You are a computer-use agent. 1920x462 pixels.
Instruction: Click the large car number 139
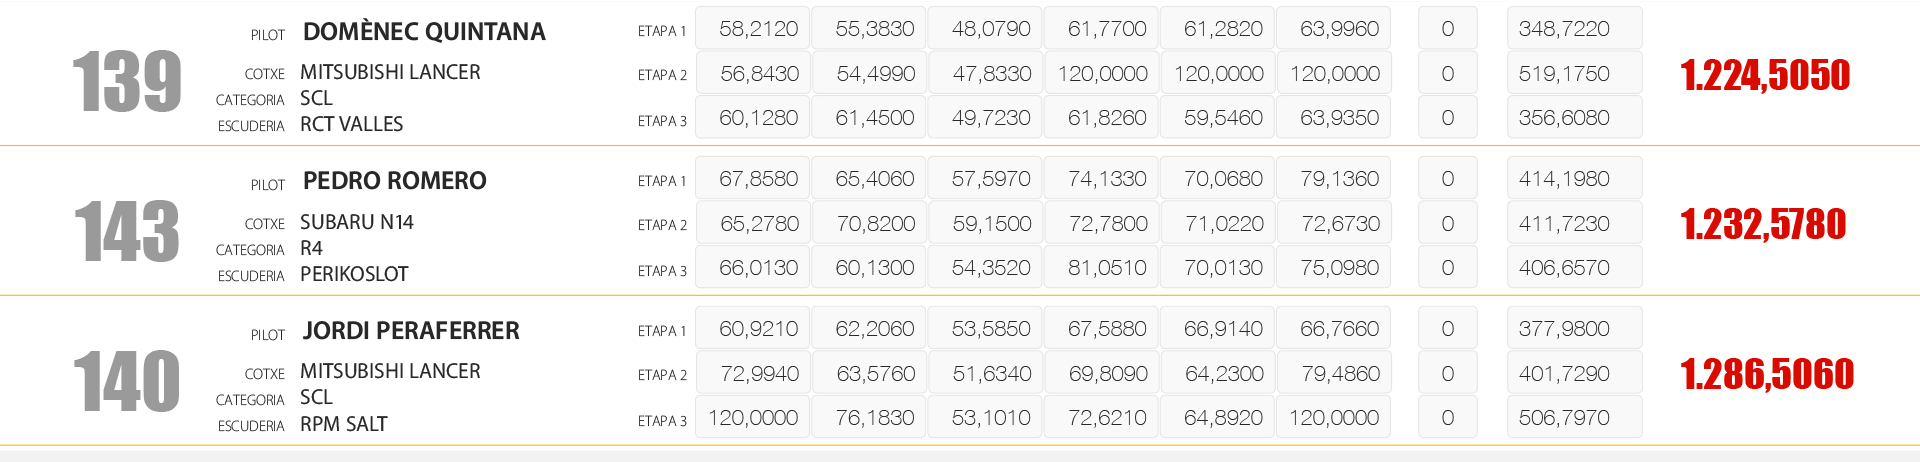tap(127, 82)
